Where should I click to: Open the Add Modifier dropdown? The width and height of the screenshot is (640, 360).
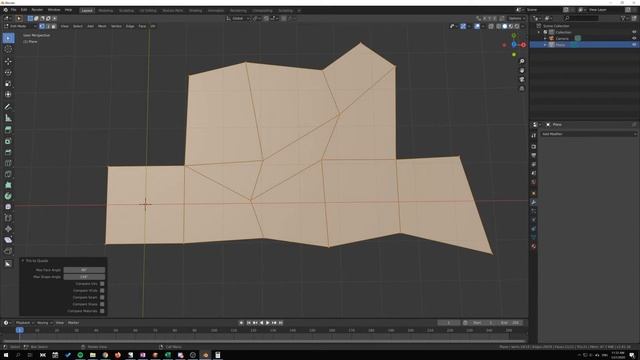(588, 134)
